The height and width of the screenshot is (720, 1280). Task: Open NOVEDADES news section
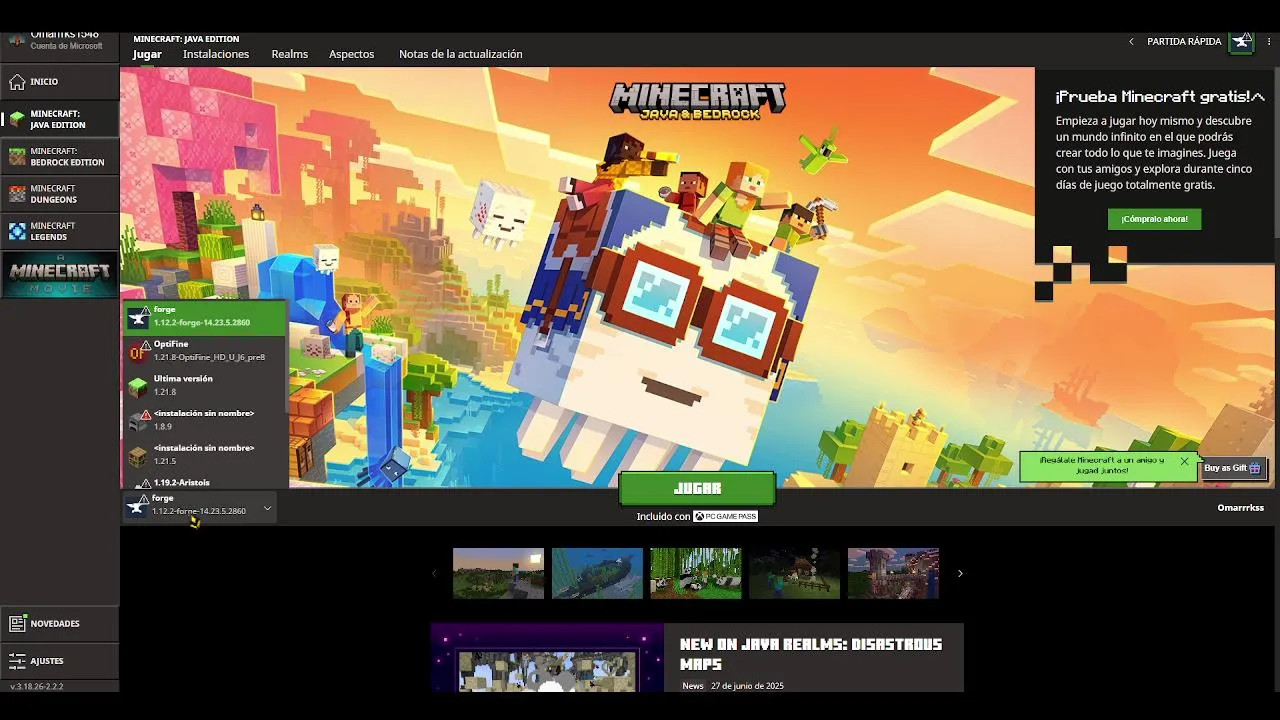(59, 623)
